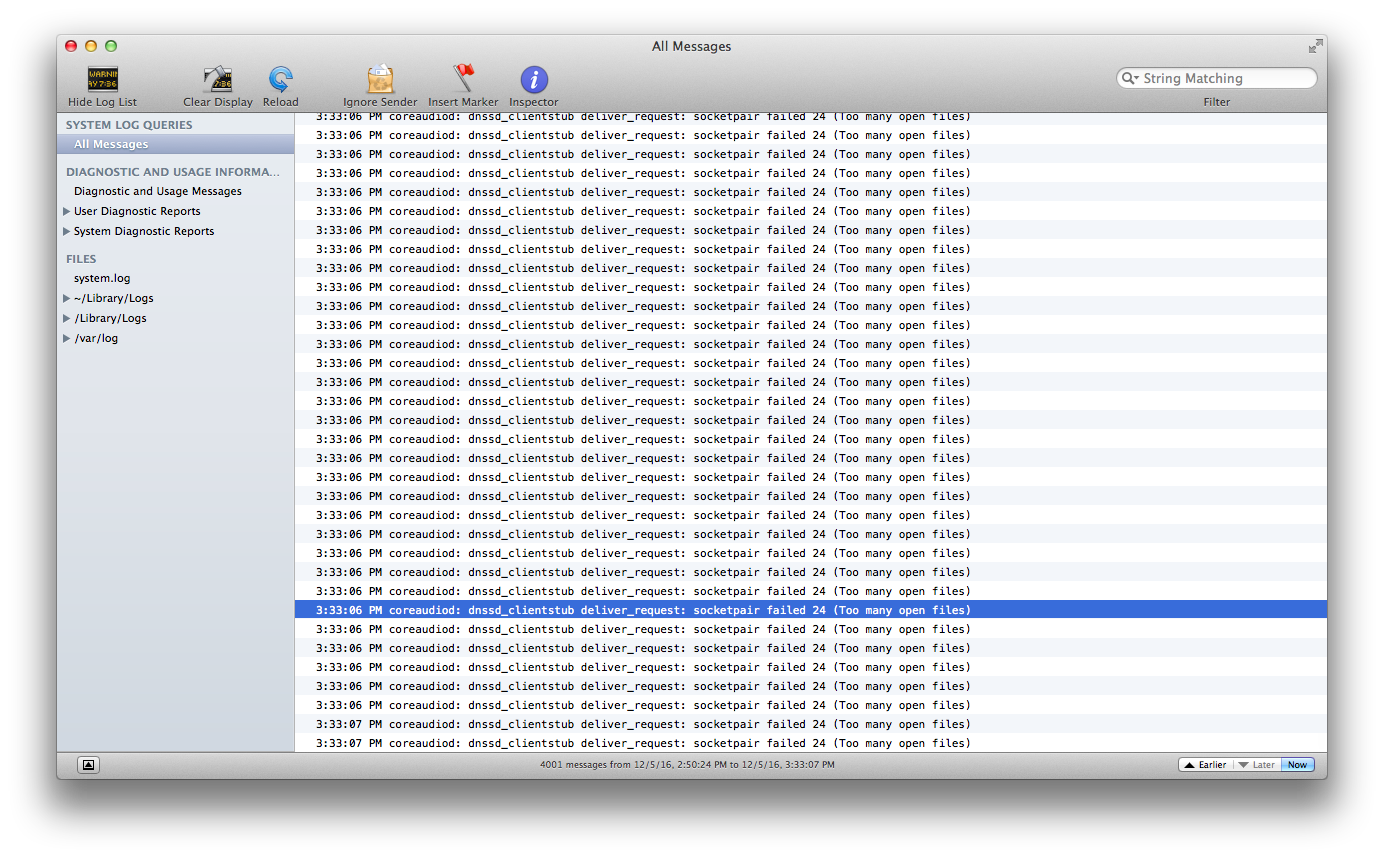The width and height of the screenshot is (1384, 858).
Task: Expand the /Library/Logs disclosure triangle
Action: pyautogui.click(x=67, y=318)
